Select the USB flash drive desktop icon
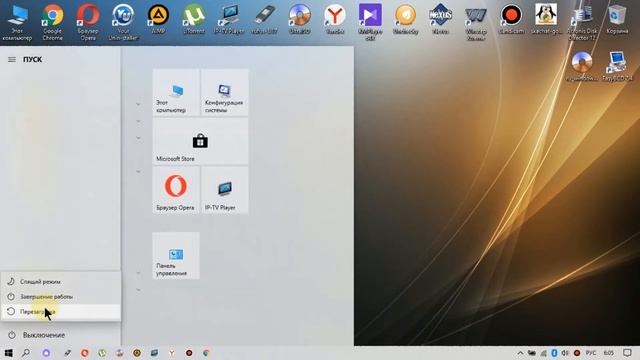Screen dimensions: 640x360 point(264,19)
